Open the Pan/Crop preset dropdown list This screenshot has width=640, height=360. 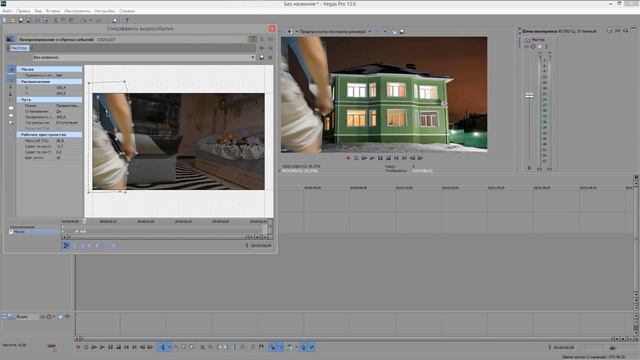(253, 58)
